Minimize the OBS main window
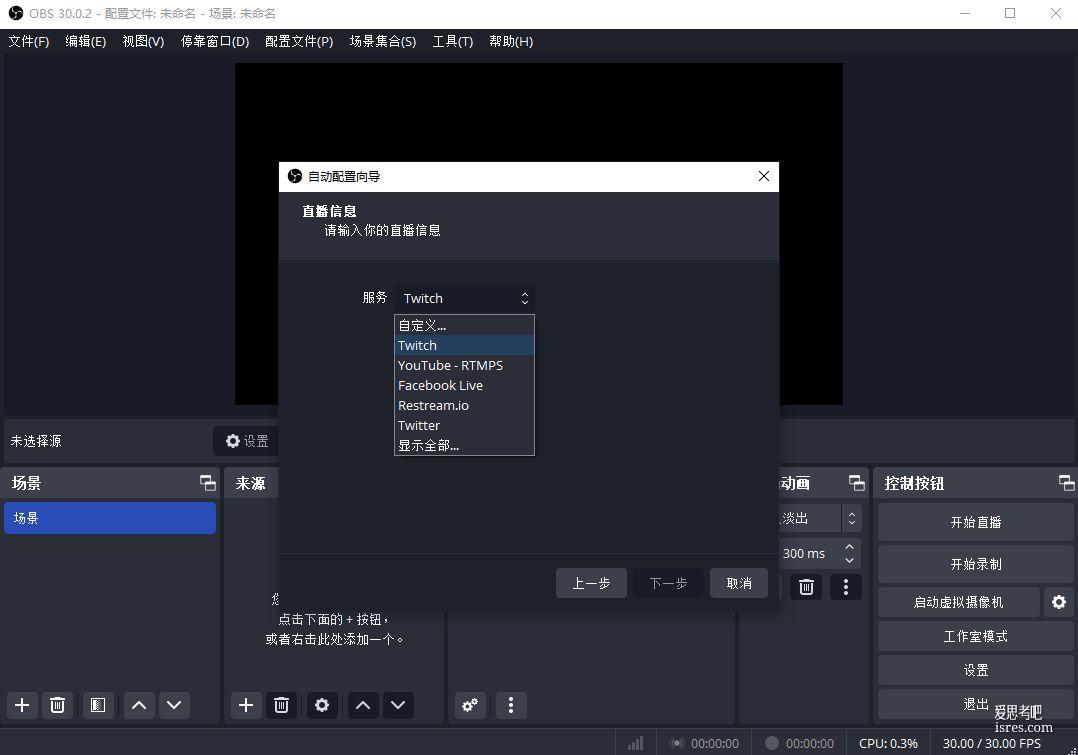 (965, 13)
